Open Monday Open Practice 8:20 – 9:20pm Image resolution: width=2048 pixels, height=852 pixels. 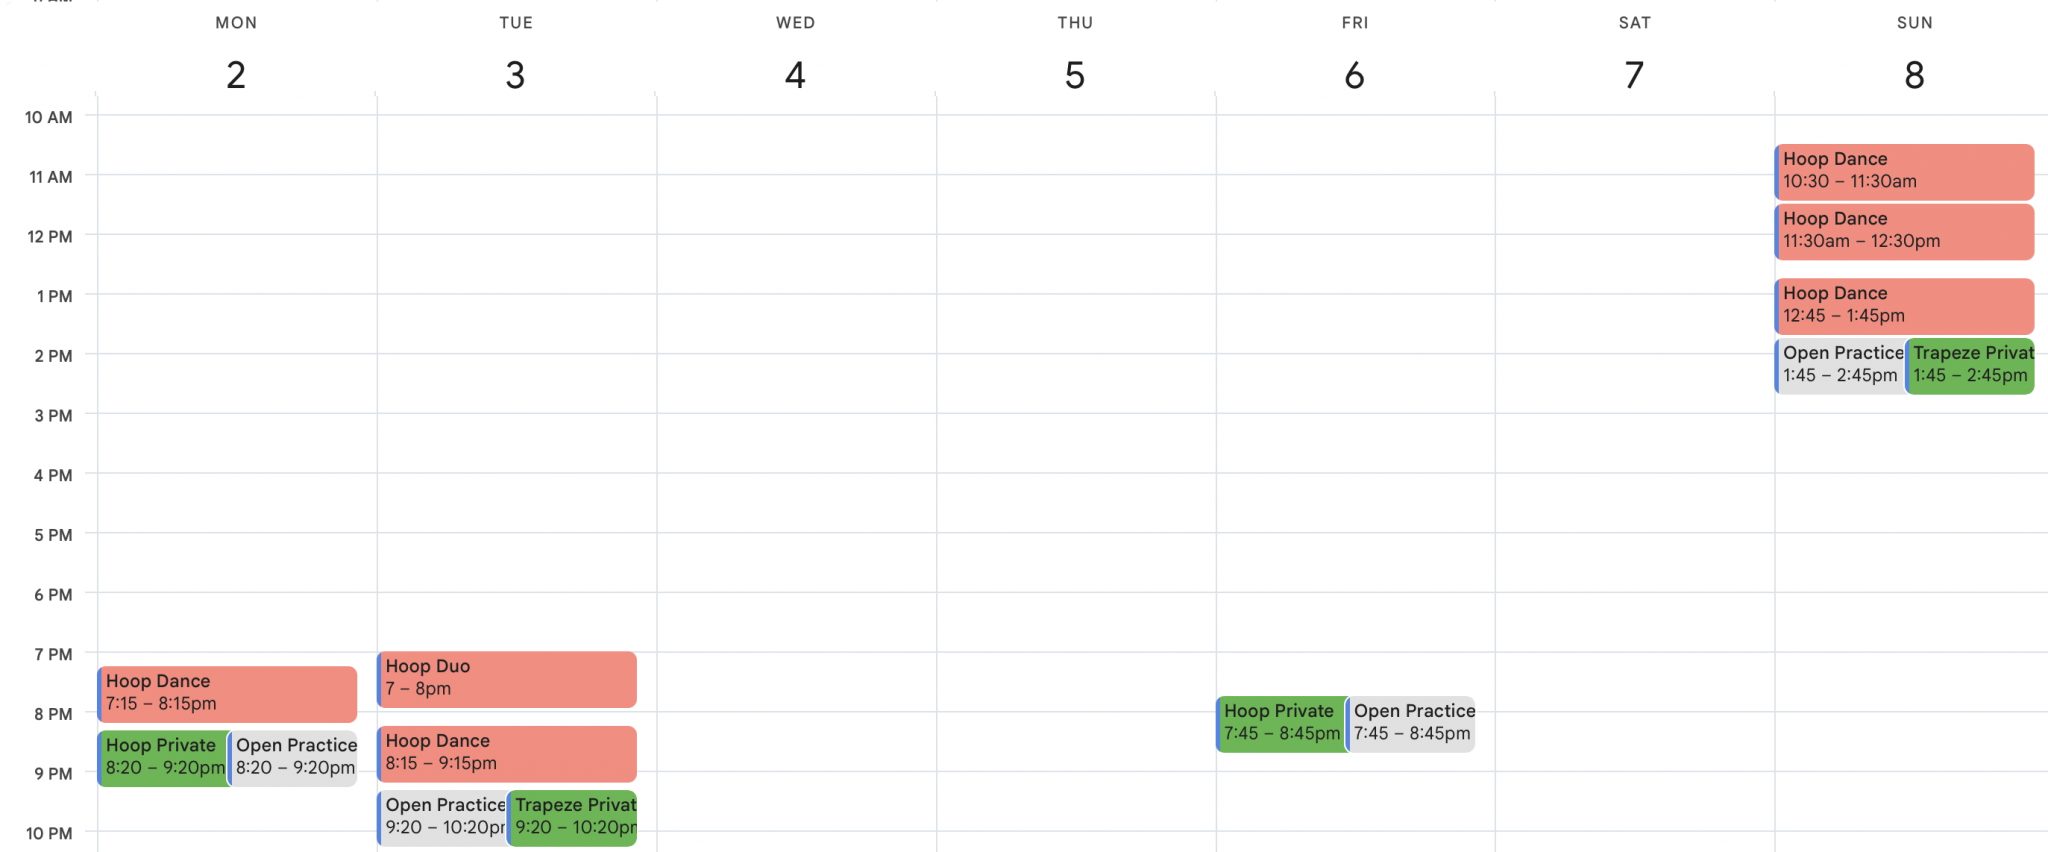pyautogui.click(x=293, y=758)
